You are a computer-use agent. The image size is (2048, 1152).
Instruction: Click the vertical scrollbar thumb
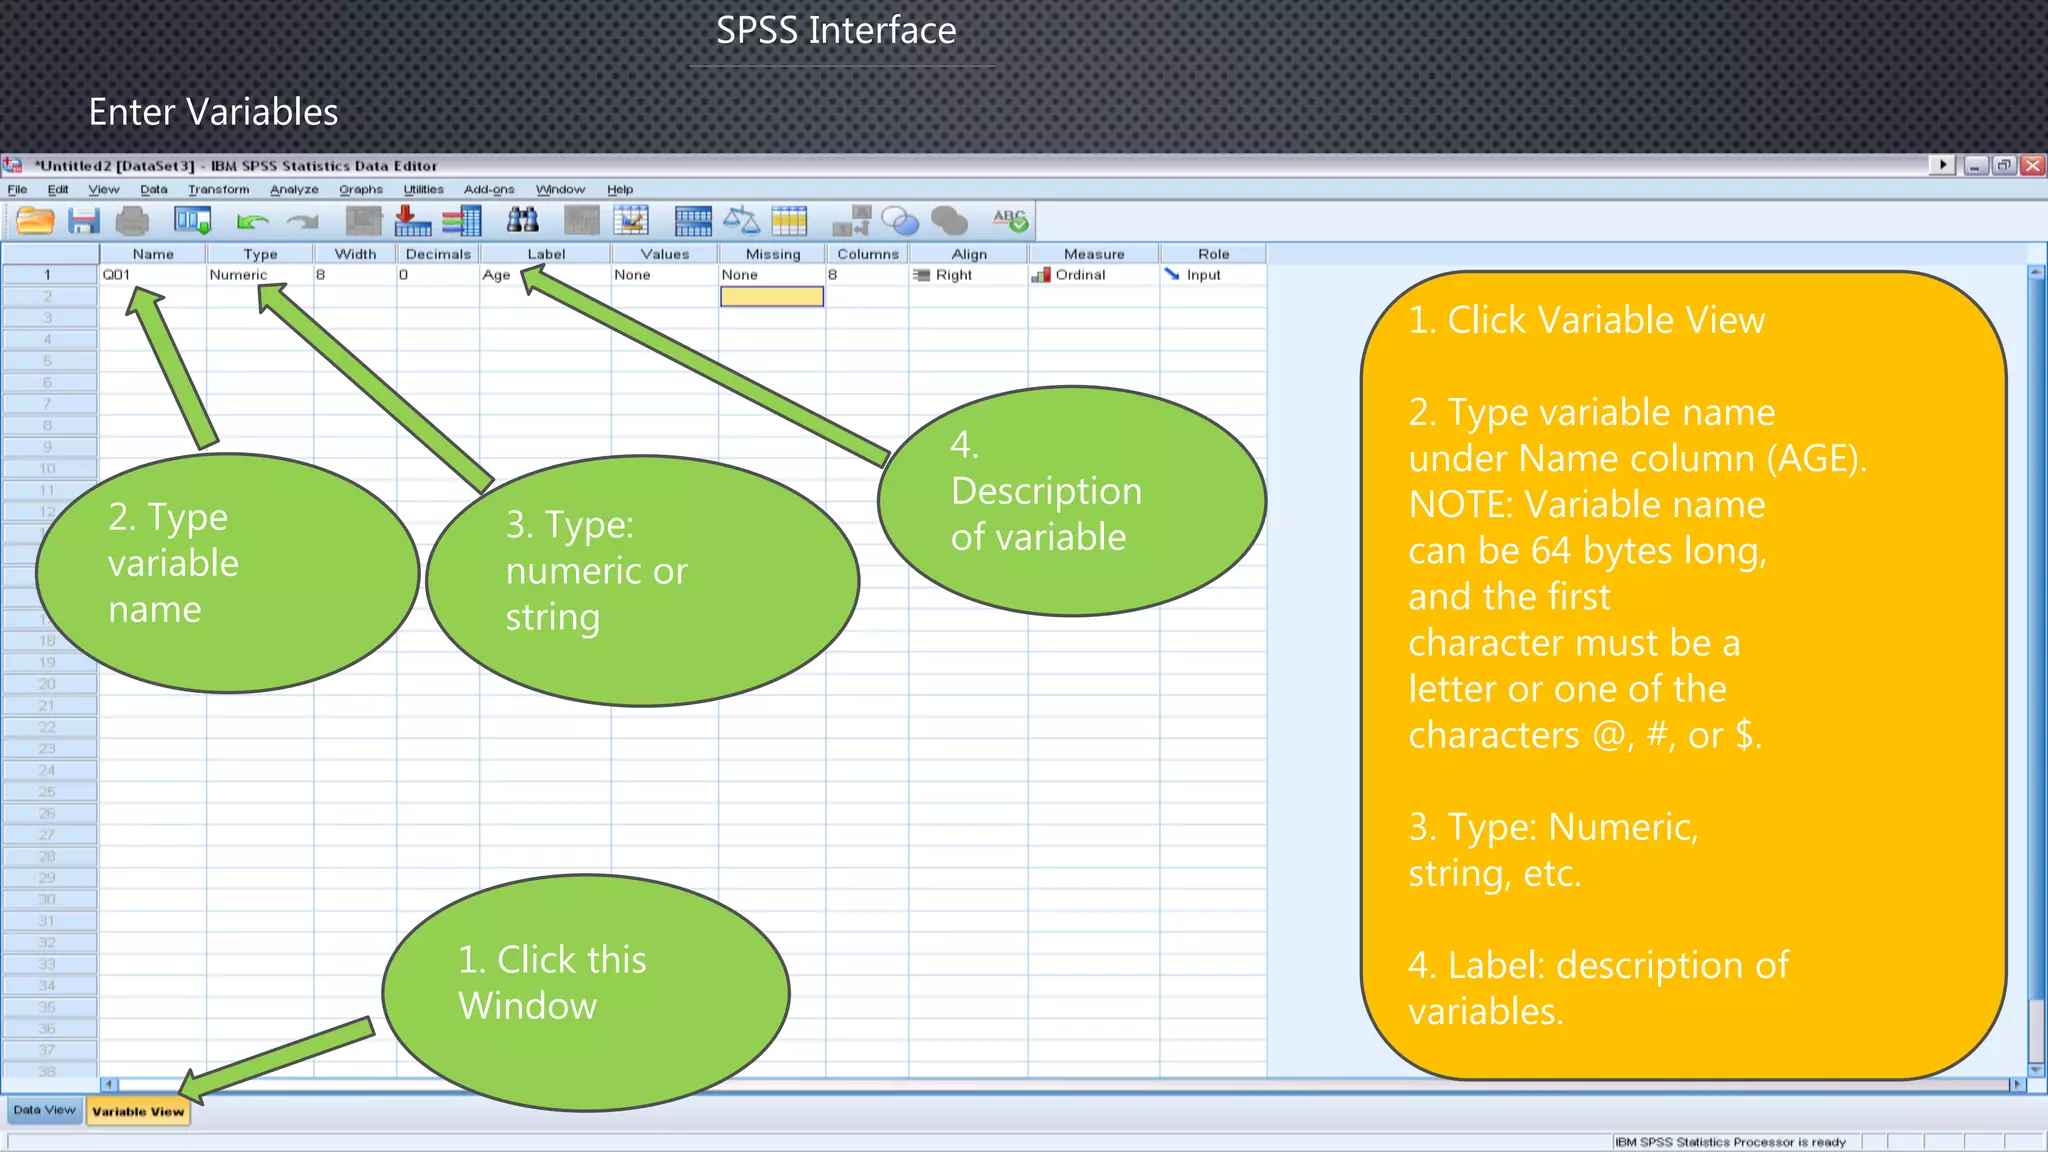coord(2036,640)
